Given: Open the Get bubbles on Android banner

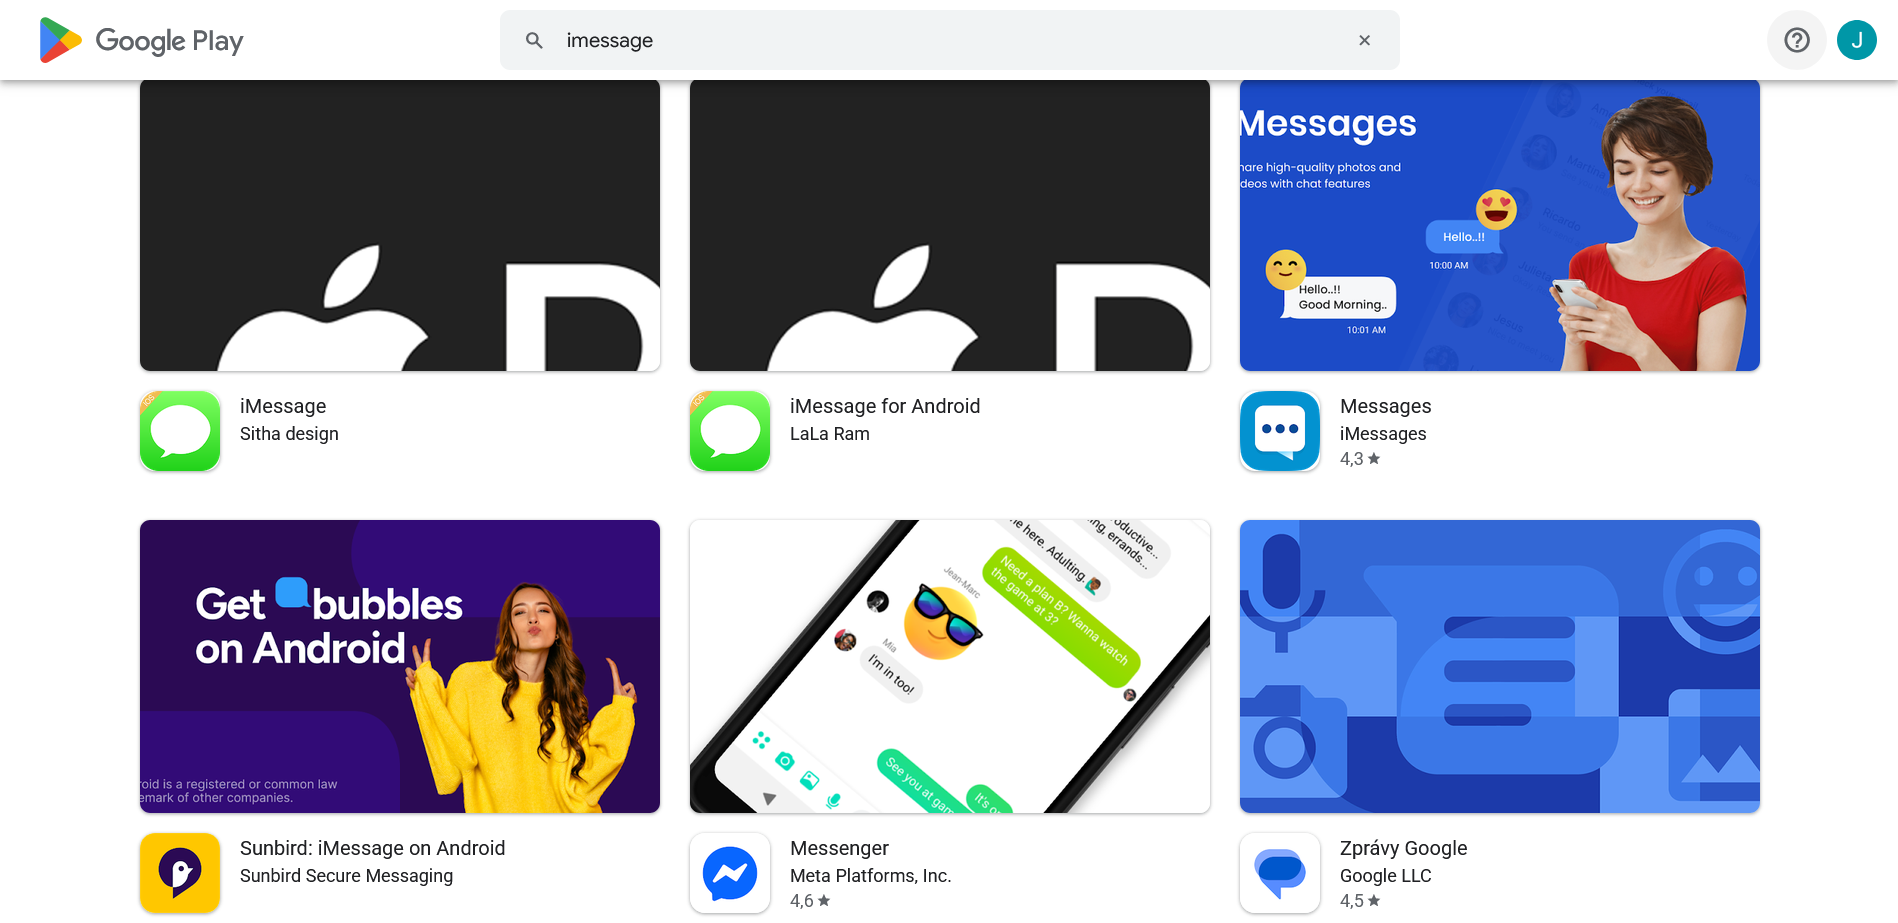Looking at the screenshot, I should [400, 666].
